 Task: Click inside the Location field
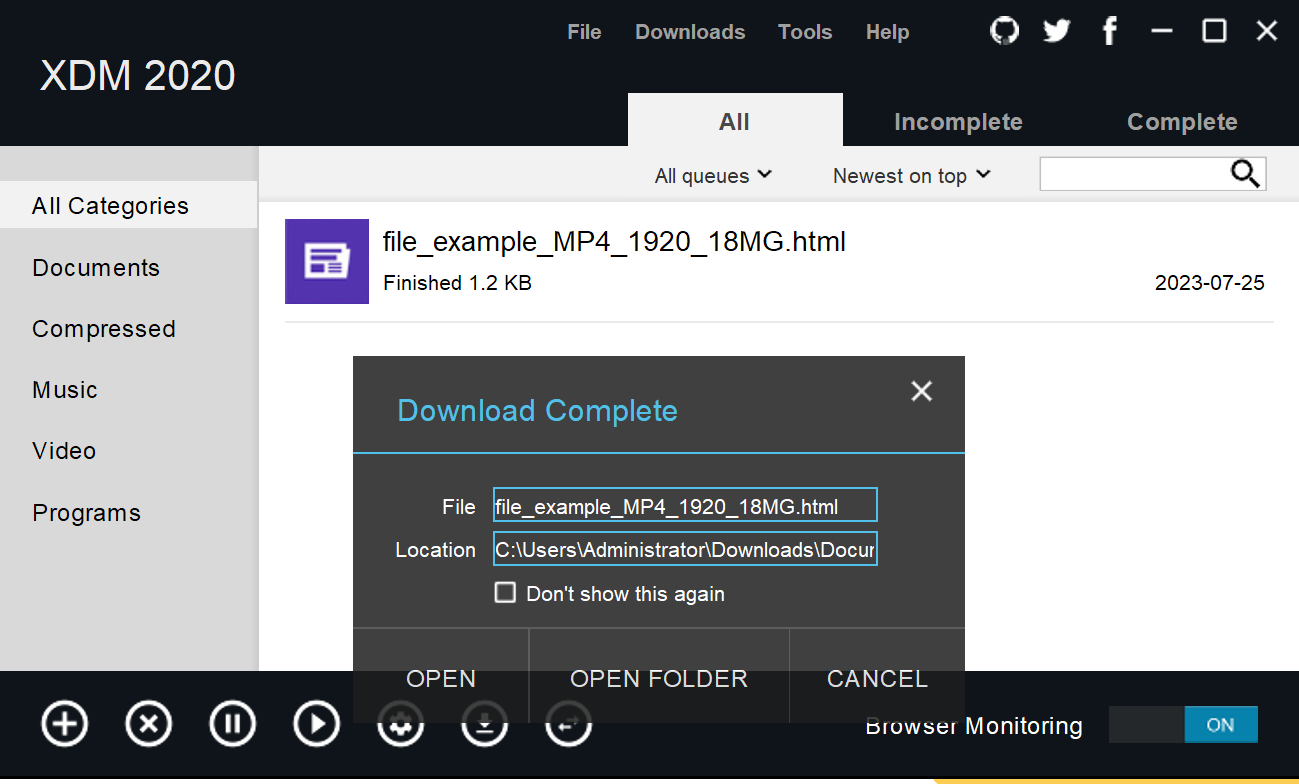coord(684,549)
